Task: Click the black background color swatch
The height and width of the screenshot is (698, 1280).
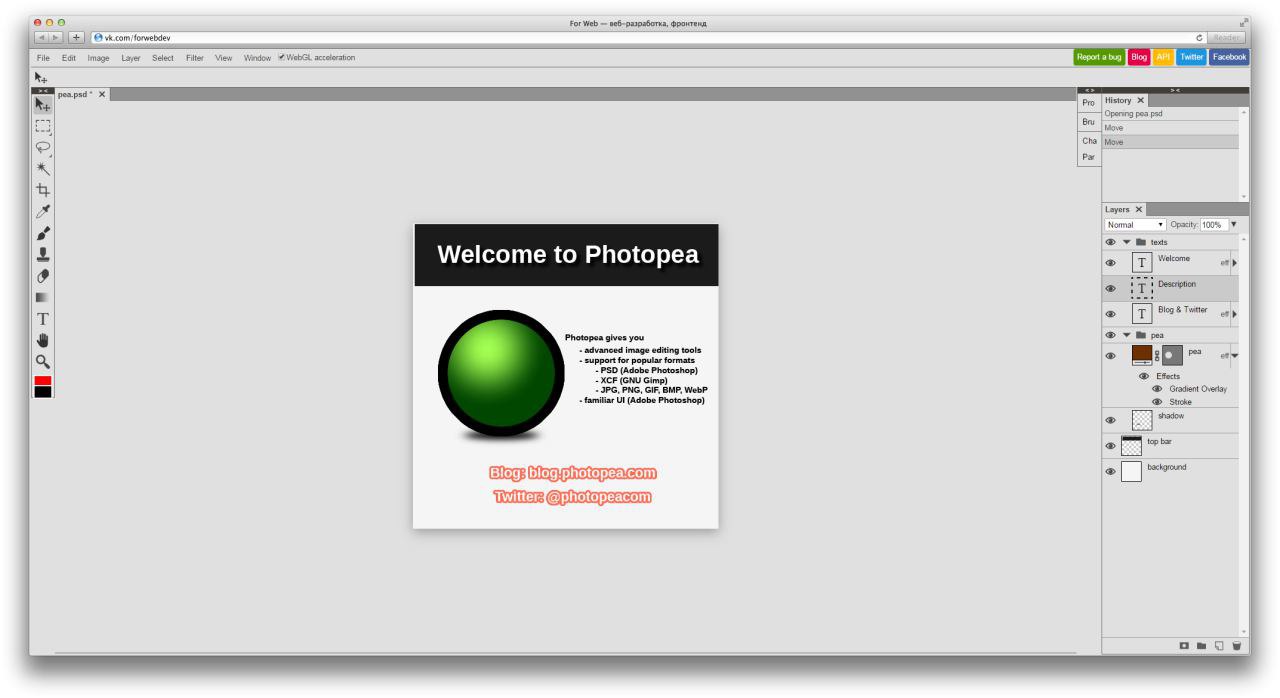Action: (43, 392)
